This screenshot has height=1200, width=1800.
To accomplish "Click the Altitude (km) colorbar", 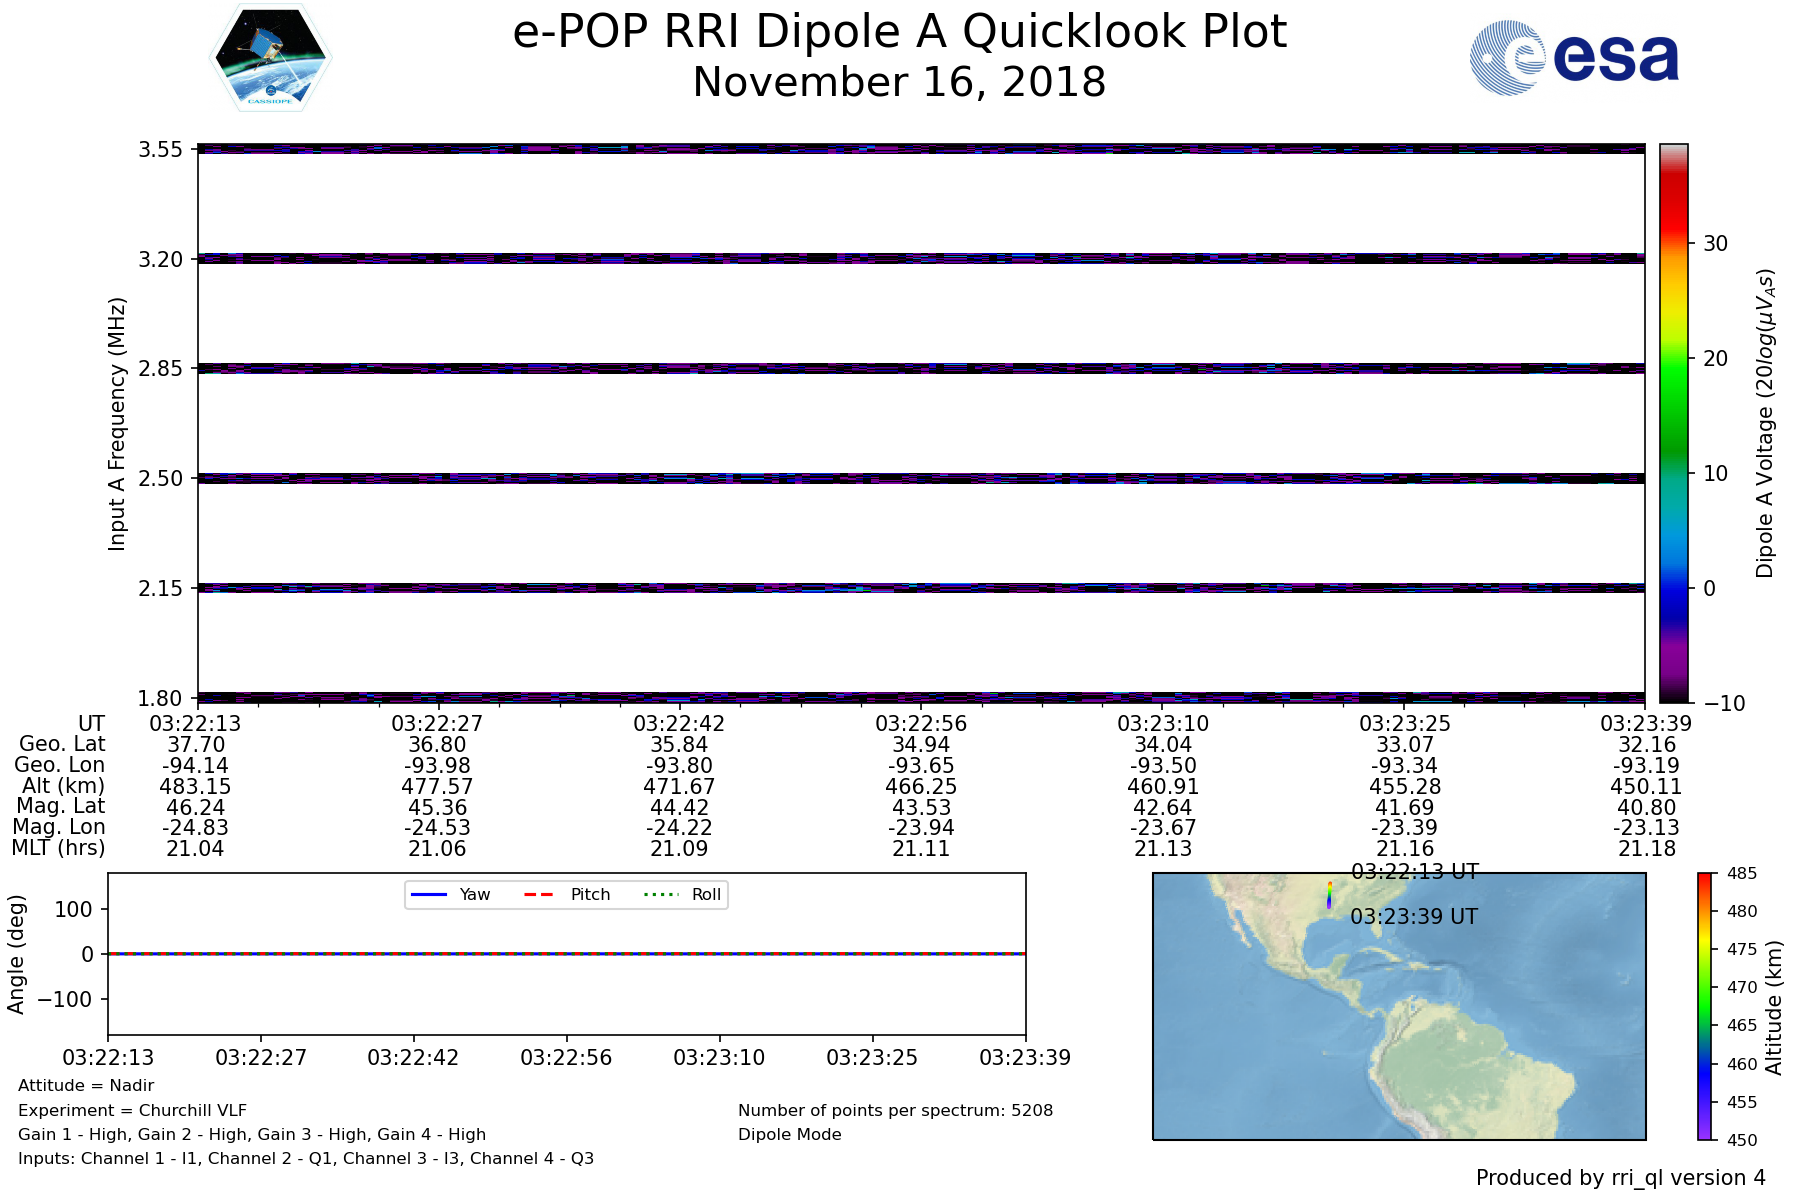I will [1705, 1005].
